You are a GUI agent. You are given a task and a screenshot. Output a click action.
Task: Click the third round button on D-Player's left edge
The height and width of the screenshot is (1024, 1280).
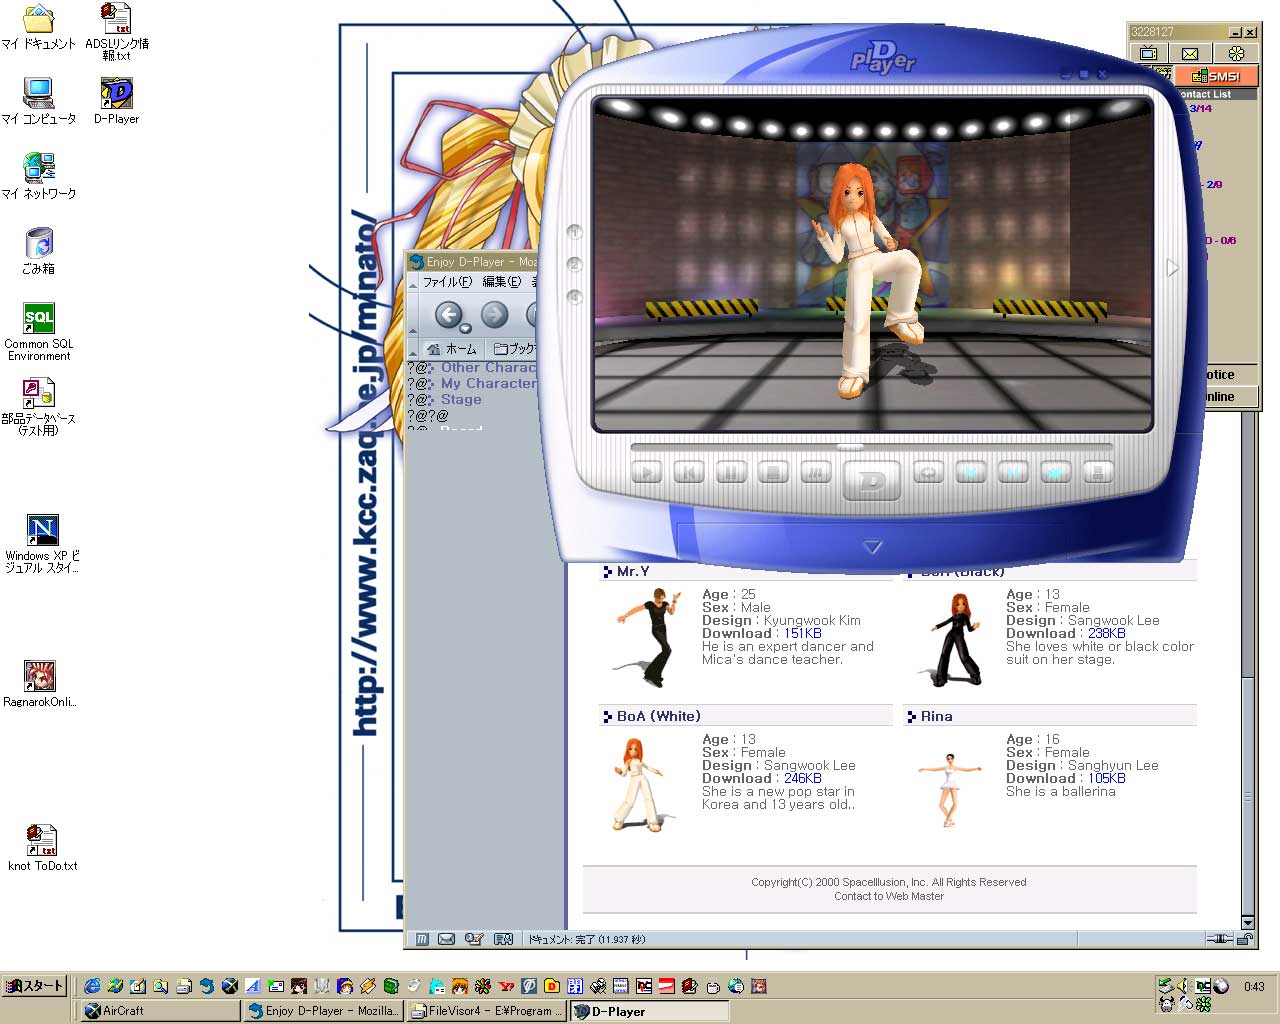[x=574, y=297]
